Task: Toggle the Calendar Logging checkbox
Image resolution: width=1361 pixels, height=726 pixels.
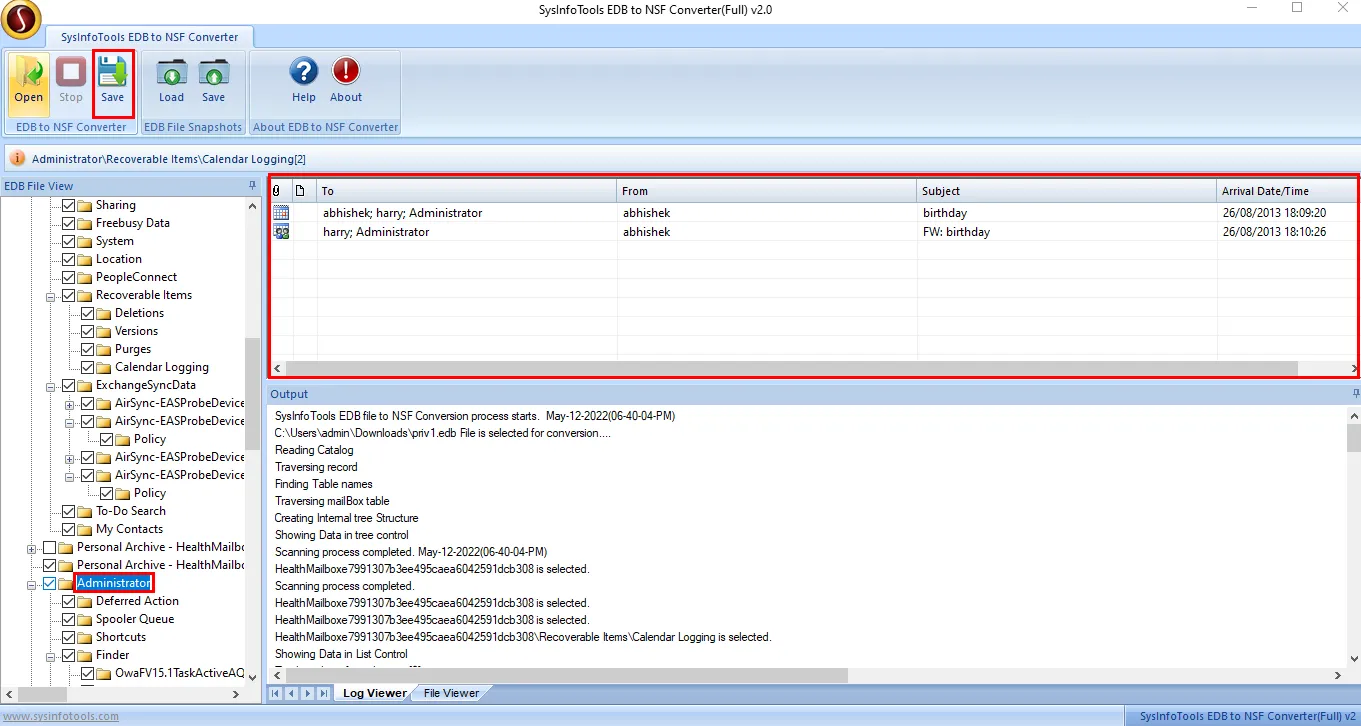Action: (x=88, y=367)
